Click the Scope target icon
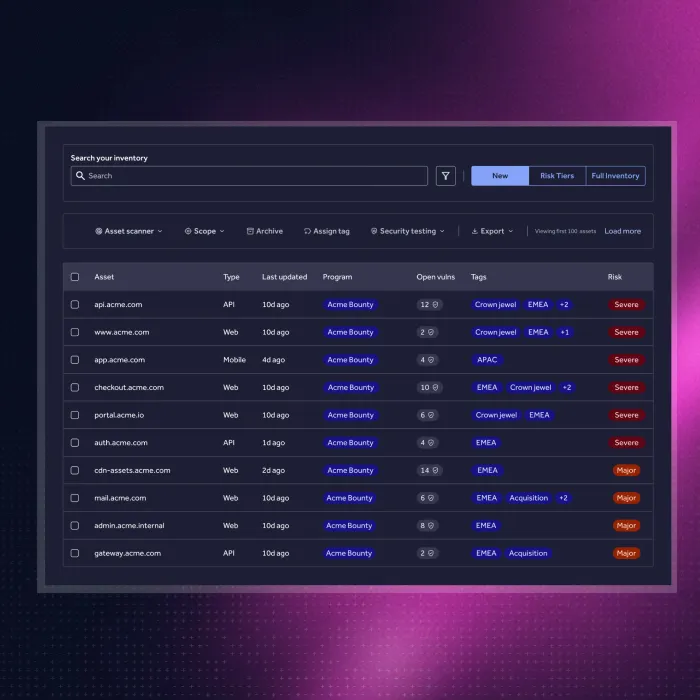The width and height of the screenshot is (700, 700). 188,231
